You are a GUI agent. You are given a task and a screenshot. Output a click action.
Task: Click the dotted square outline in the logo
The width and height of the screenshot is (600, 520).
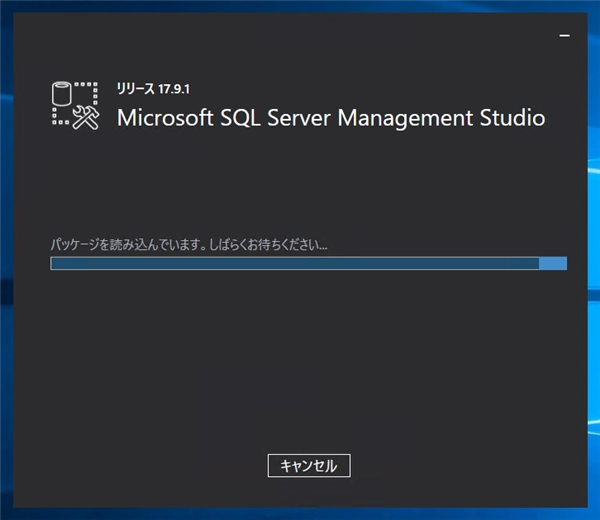86,91
